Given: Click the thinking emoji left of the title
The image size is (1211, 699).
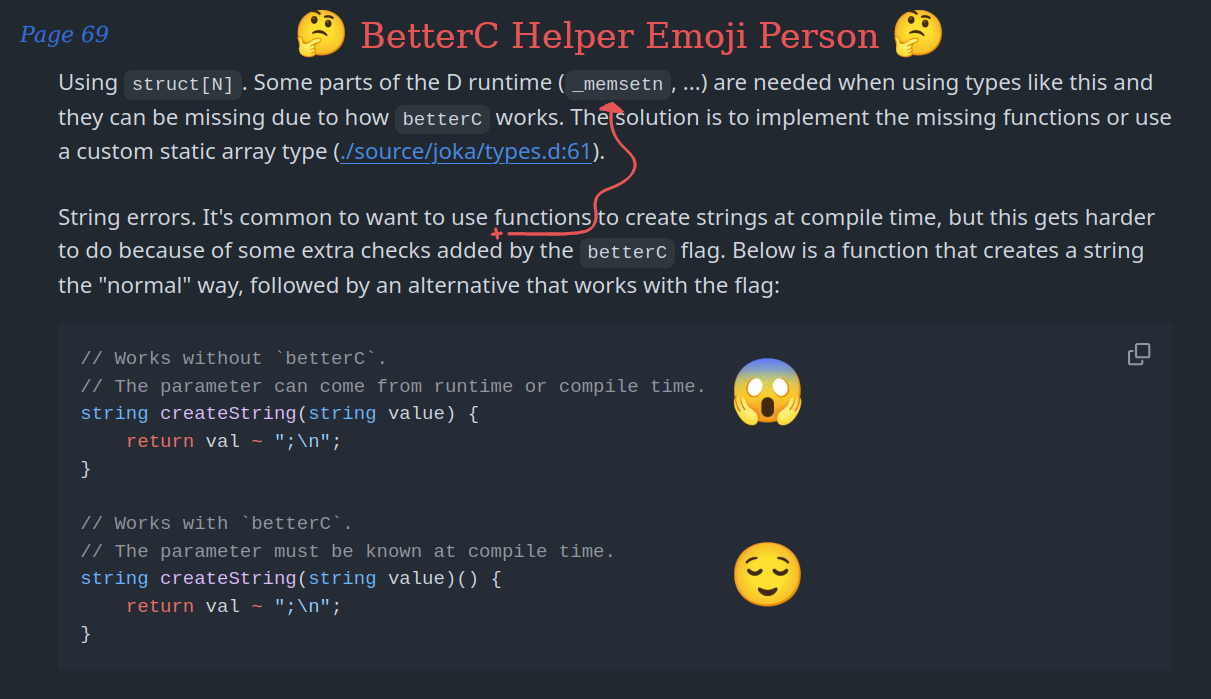Looking at the screenshot, I should (x=320, y=35).
